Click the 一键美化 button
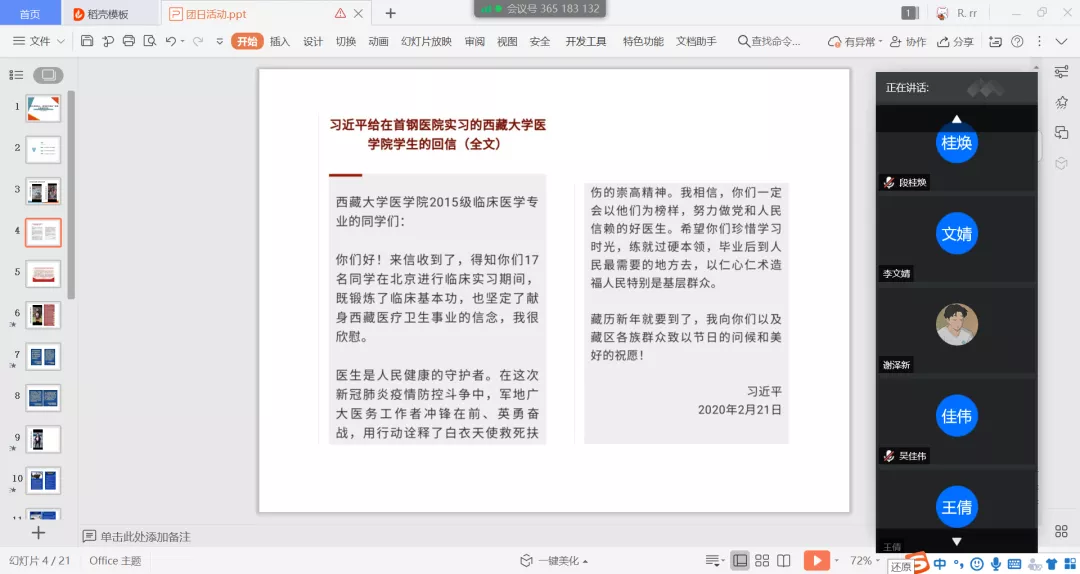 pyautogui.click(x=554, y=561)
